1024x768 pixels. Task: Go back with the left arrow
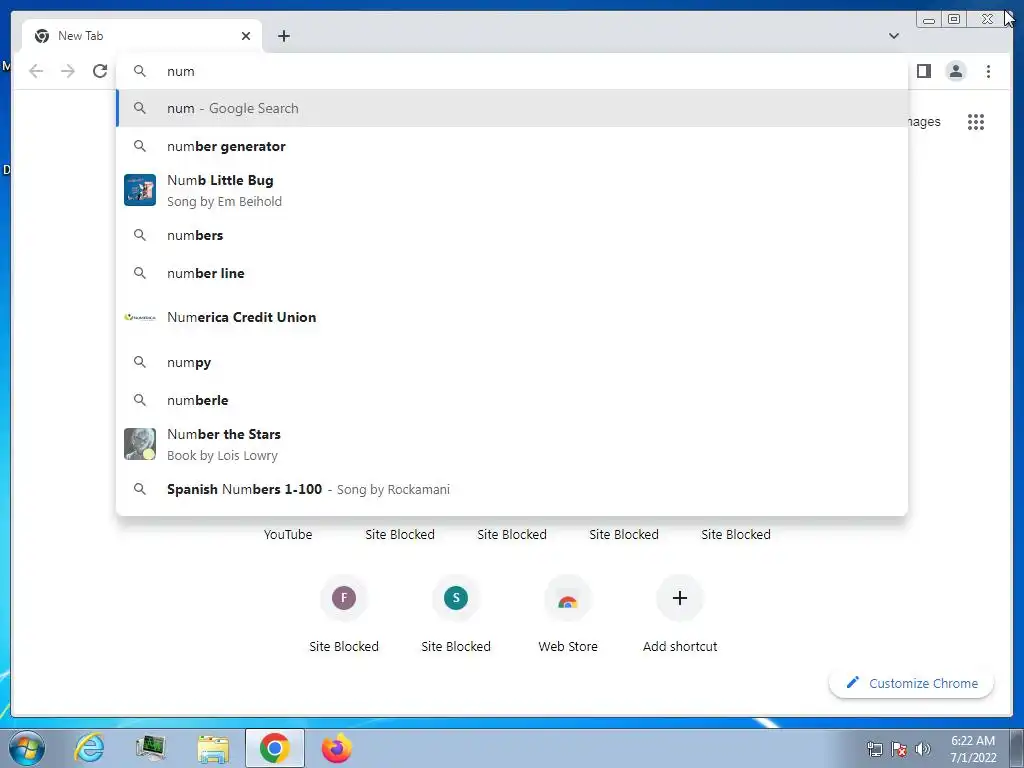click(36, 71)
